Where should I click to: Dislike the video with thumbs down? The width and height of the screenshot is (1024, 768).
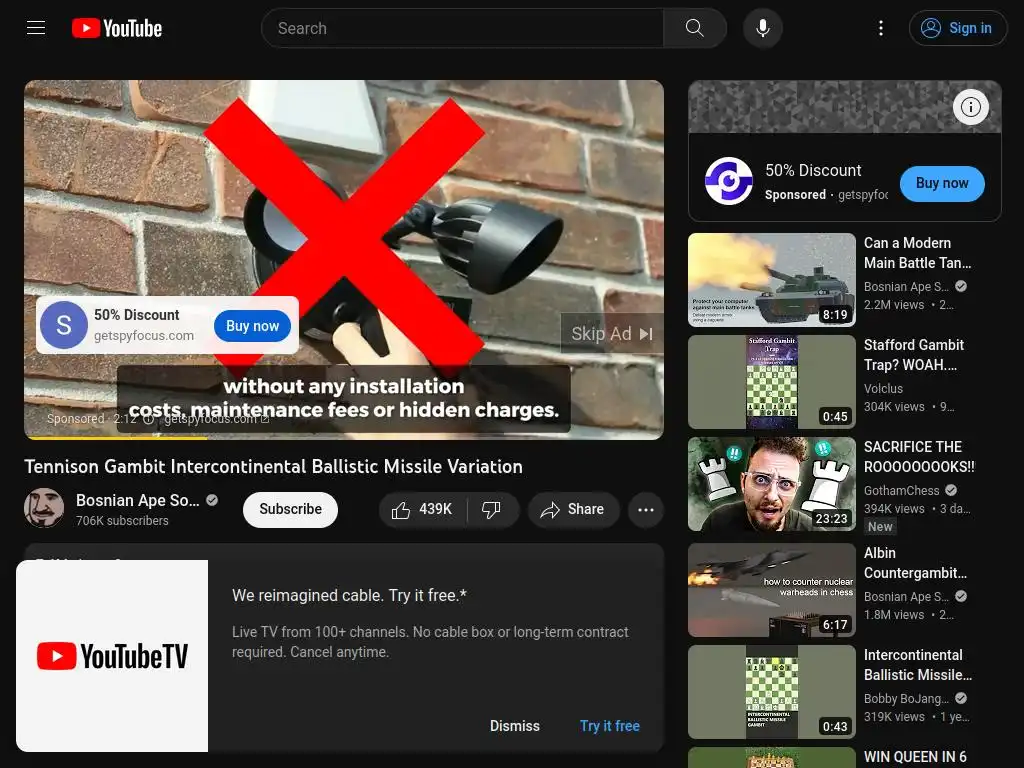pos(491,509)
